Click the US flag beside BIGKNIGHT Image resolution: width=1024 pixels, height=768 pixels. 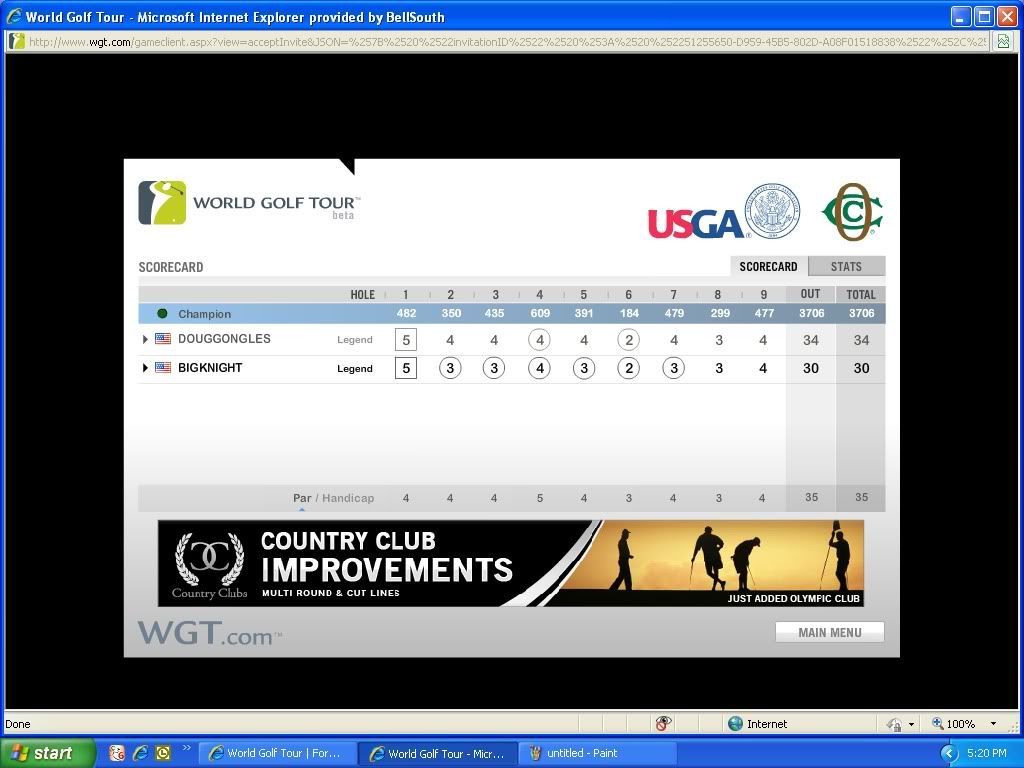pos(163,368)
